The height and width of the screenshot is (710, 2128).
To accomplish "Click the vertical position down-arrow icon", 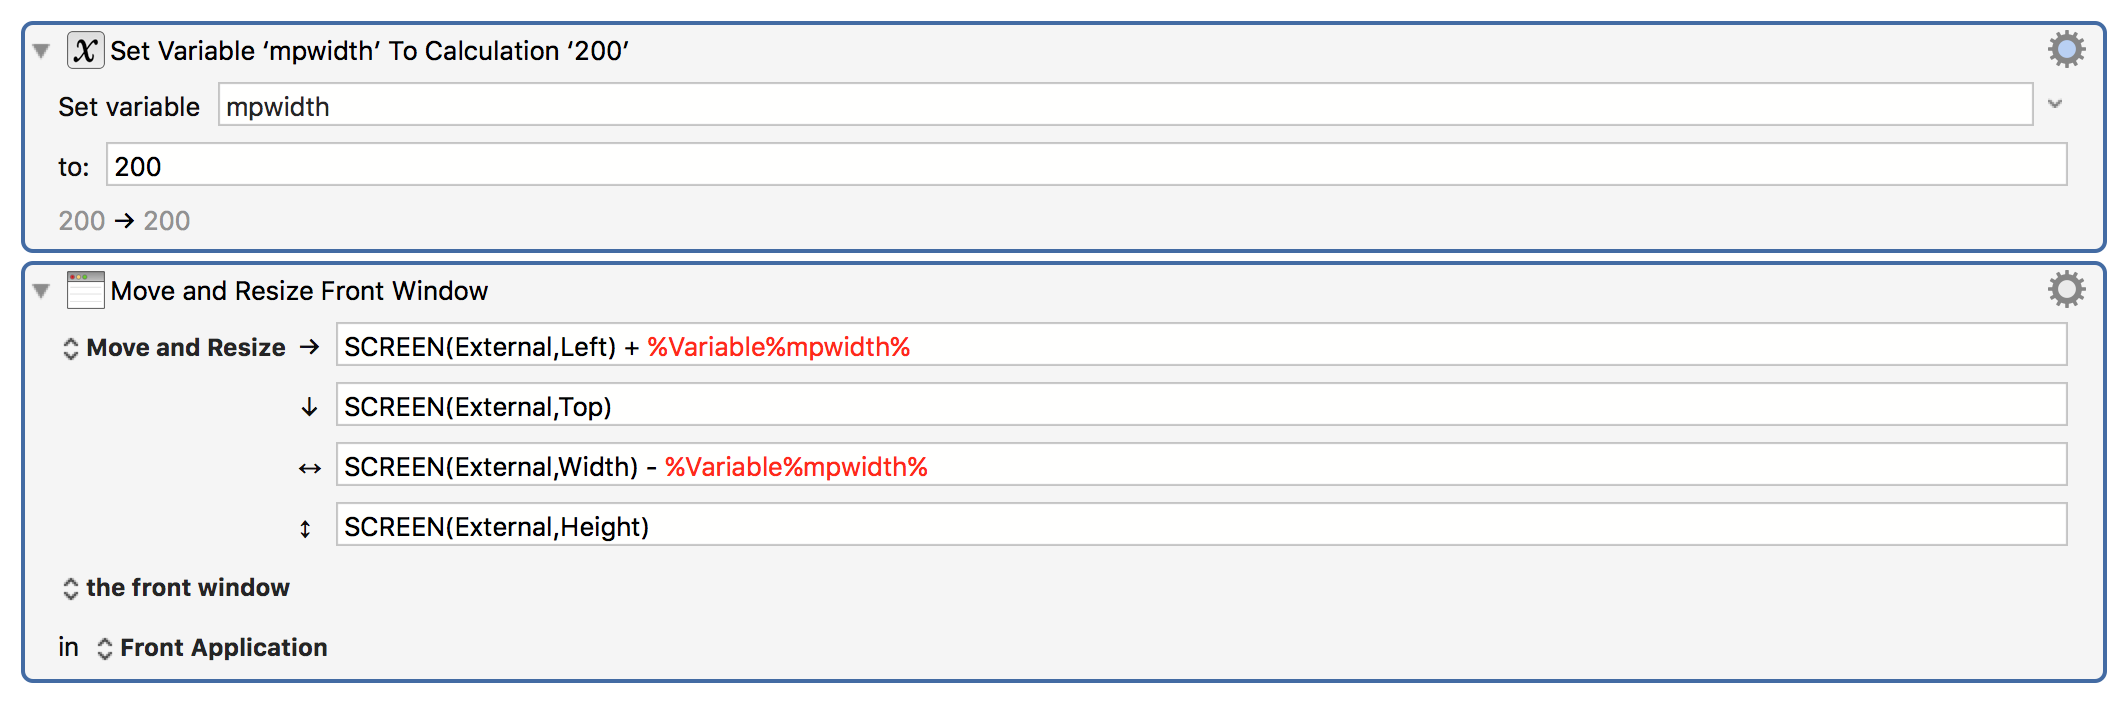I will [310, 407].
